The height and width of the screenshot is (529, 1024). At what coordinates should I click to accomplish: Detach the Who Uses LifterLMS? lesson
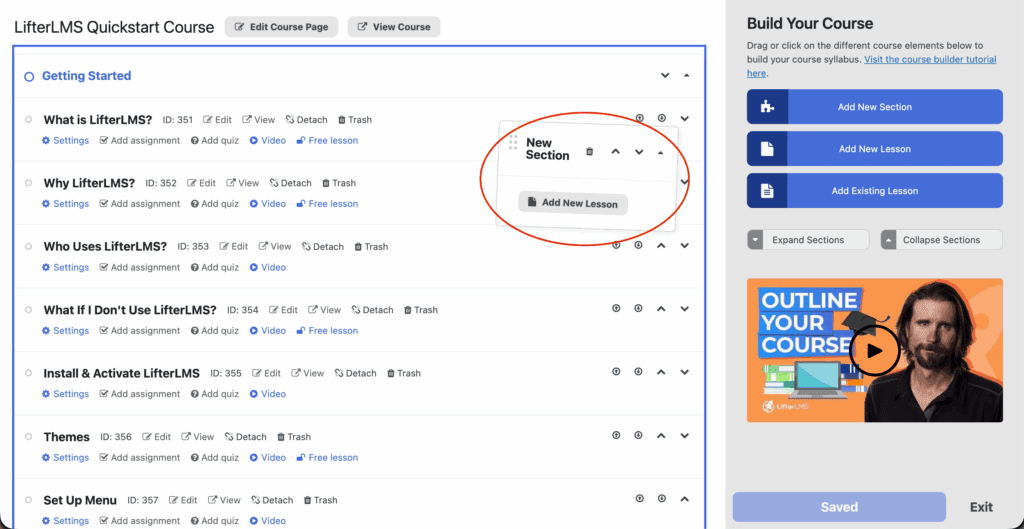(323, 246)
